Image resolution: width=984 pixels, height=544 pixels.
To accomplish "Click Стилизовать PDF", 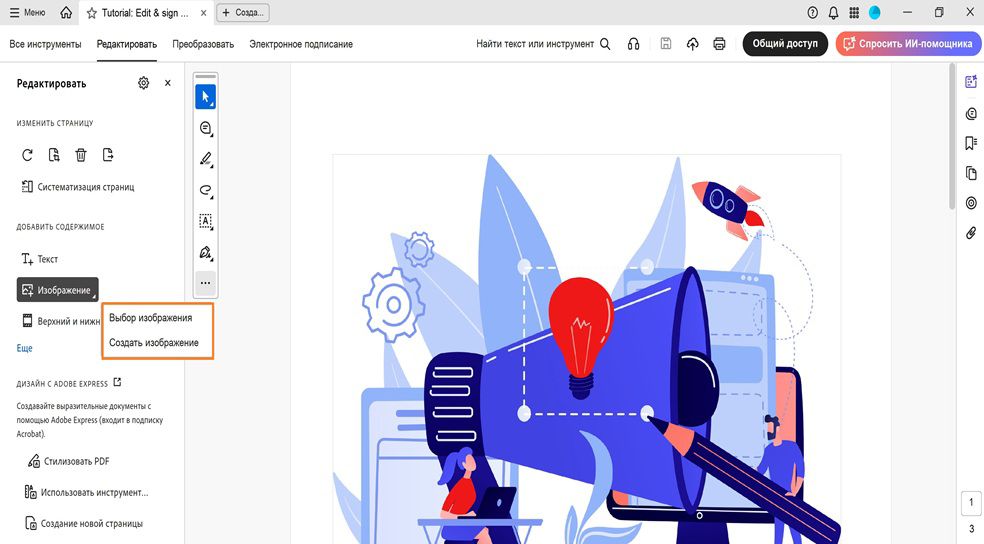I will (x=68, y=461).
